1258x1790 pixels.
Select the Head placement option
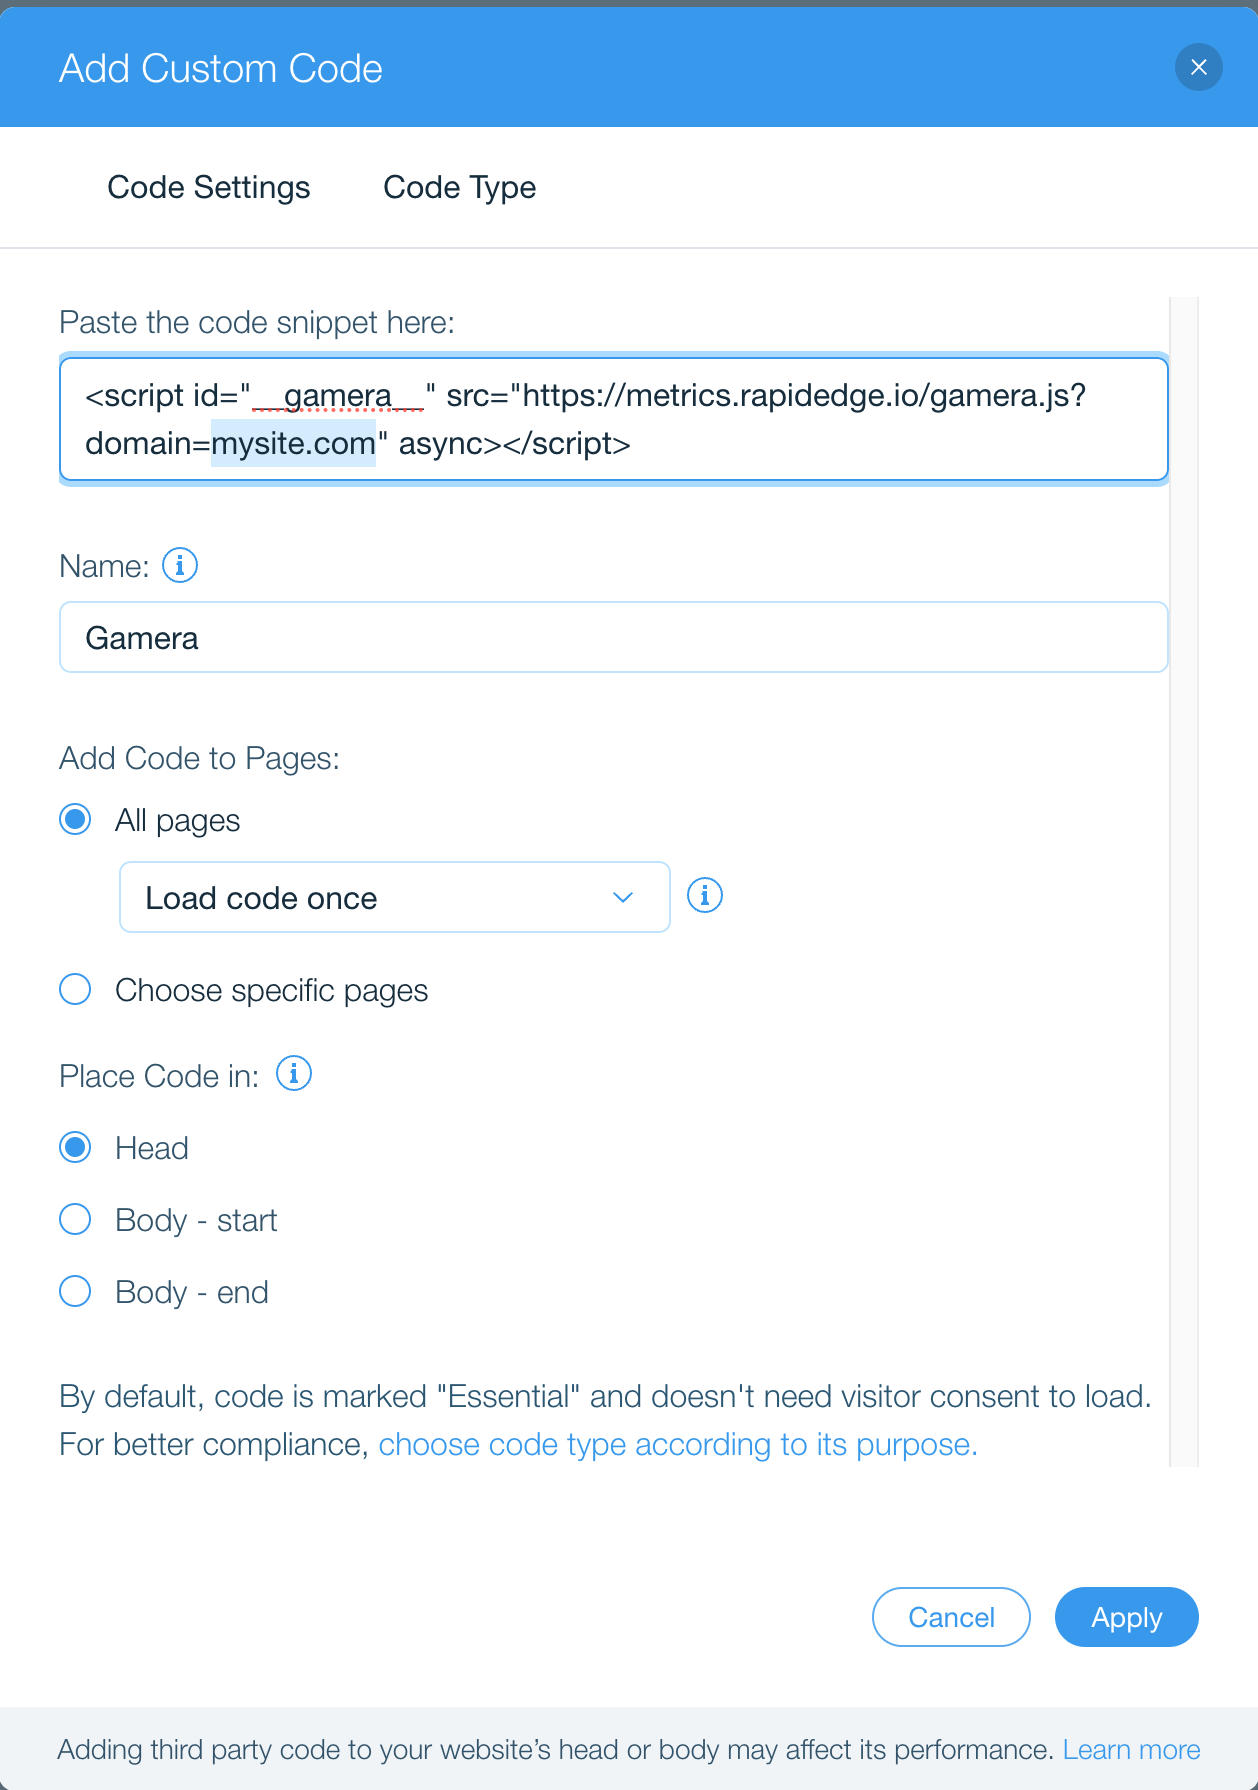pyautogui.click(x=76, y=1147)
